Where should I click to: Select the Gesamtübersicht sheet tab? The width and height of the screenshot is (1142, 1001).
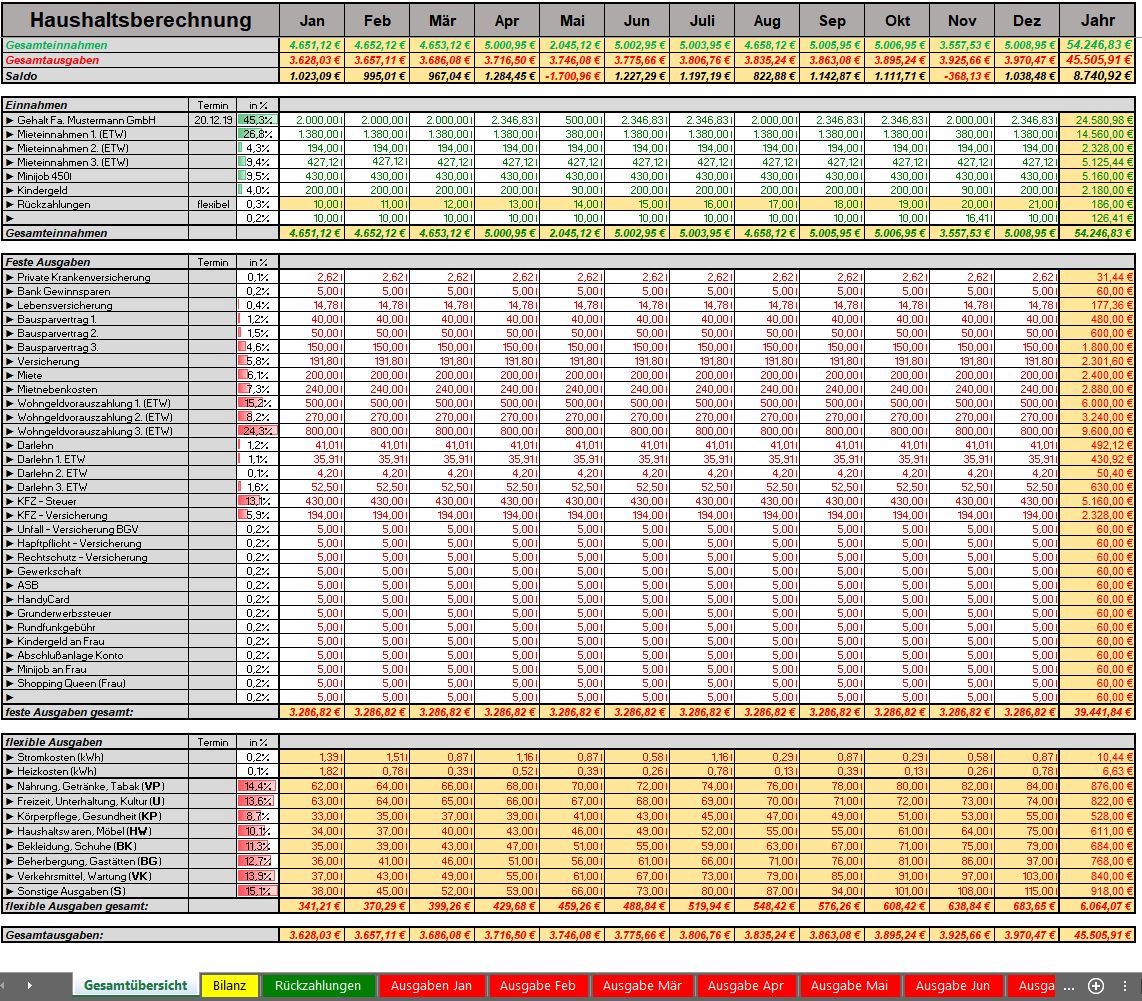(x=135, y=985)
